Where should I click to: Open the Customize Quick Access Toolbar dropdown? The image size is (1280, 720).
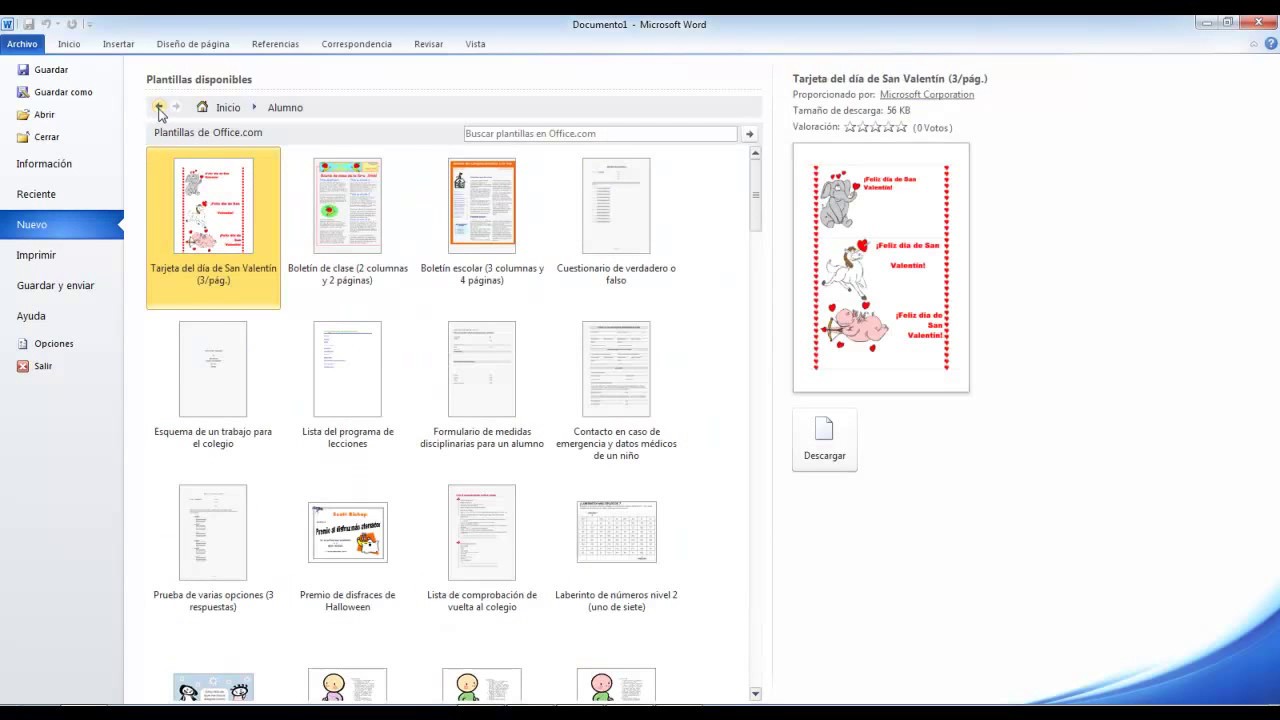point(89,24)
